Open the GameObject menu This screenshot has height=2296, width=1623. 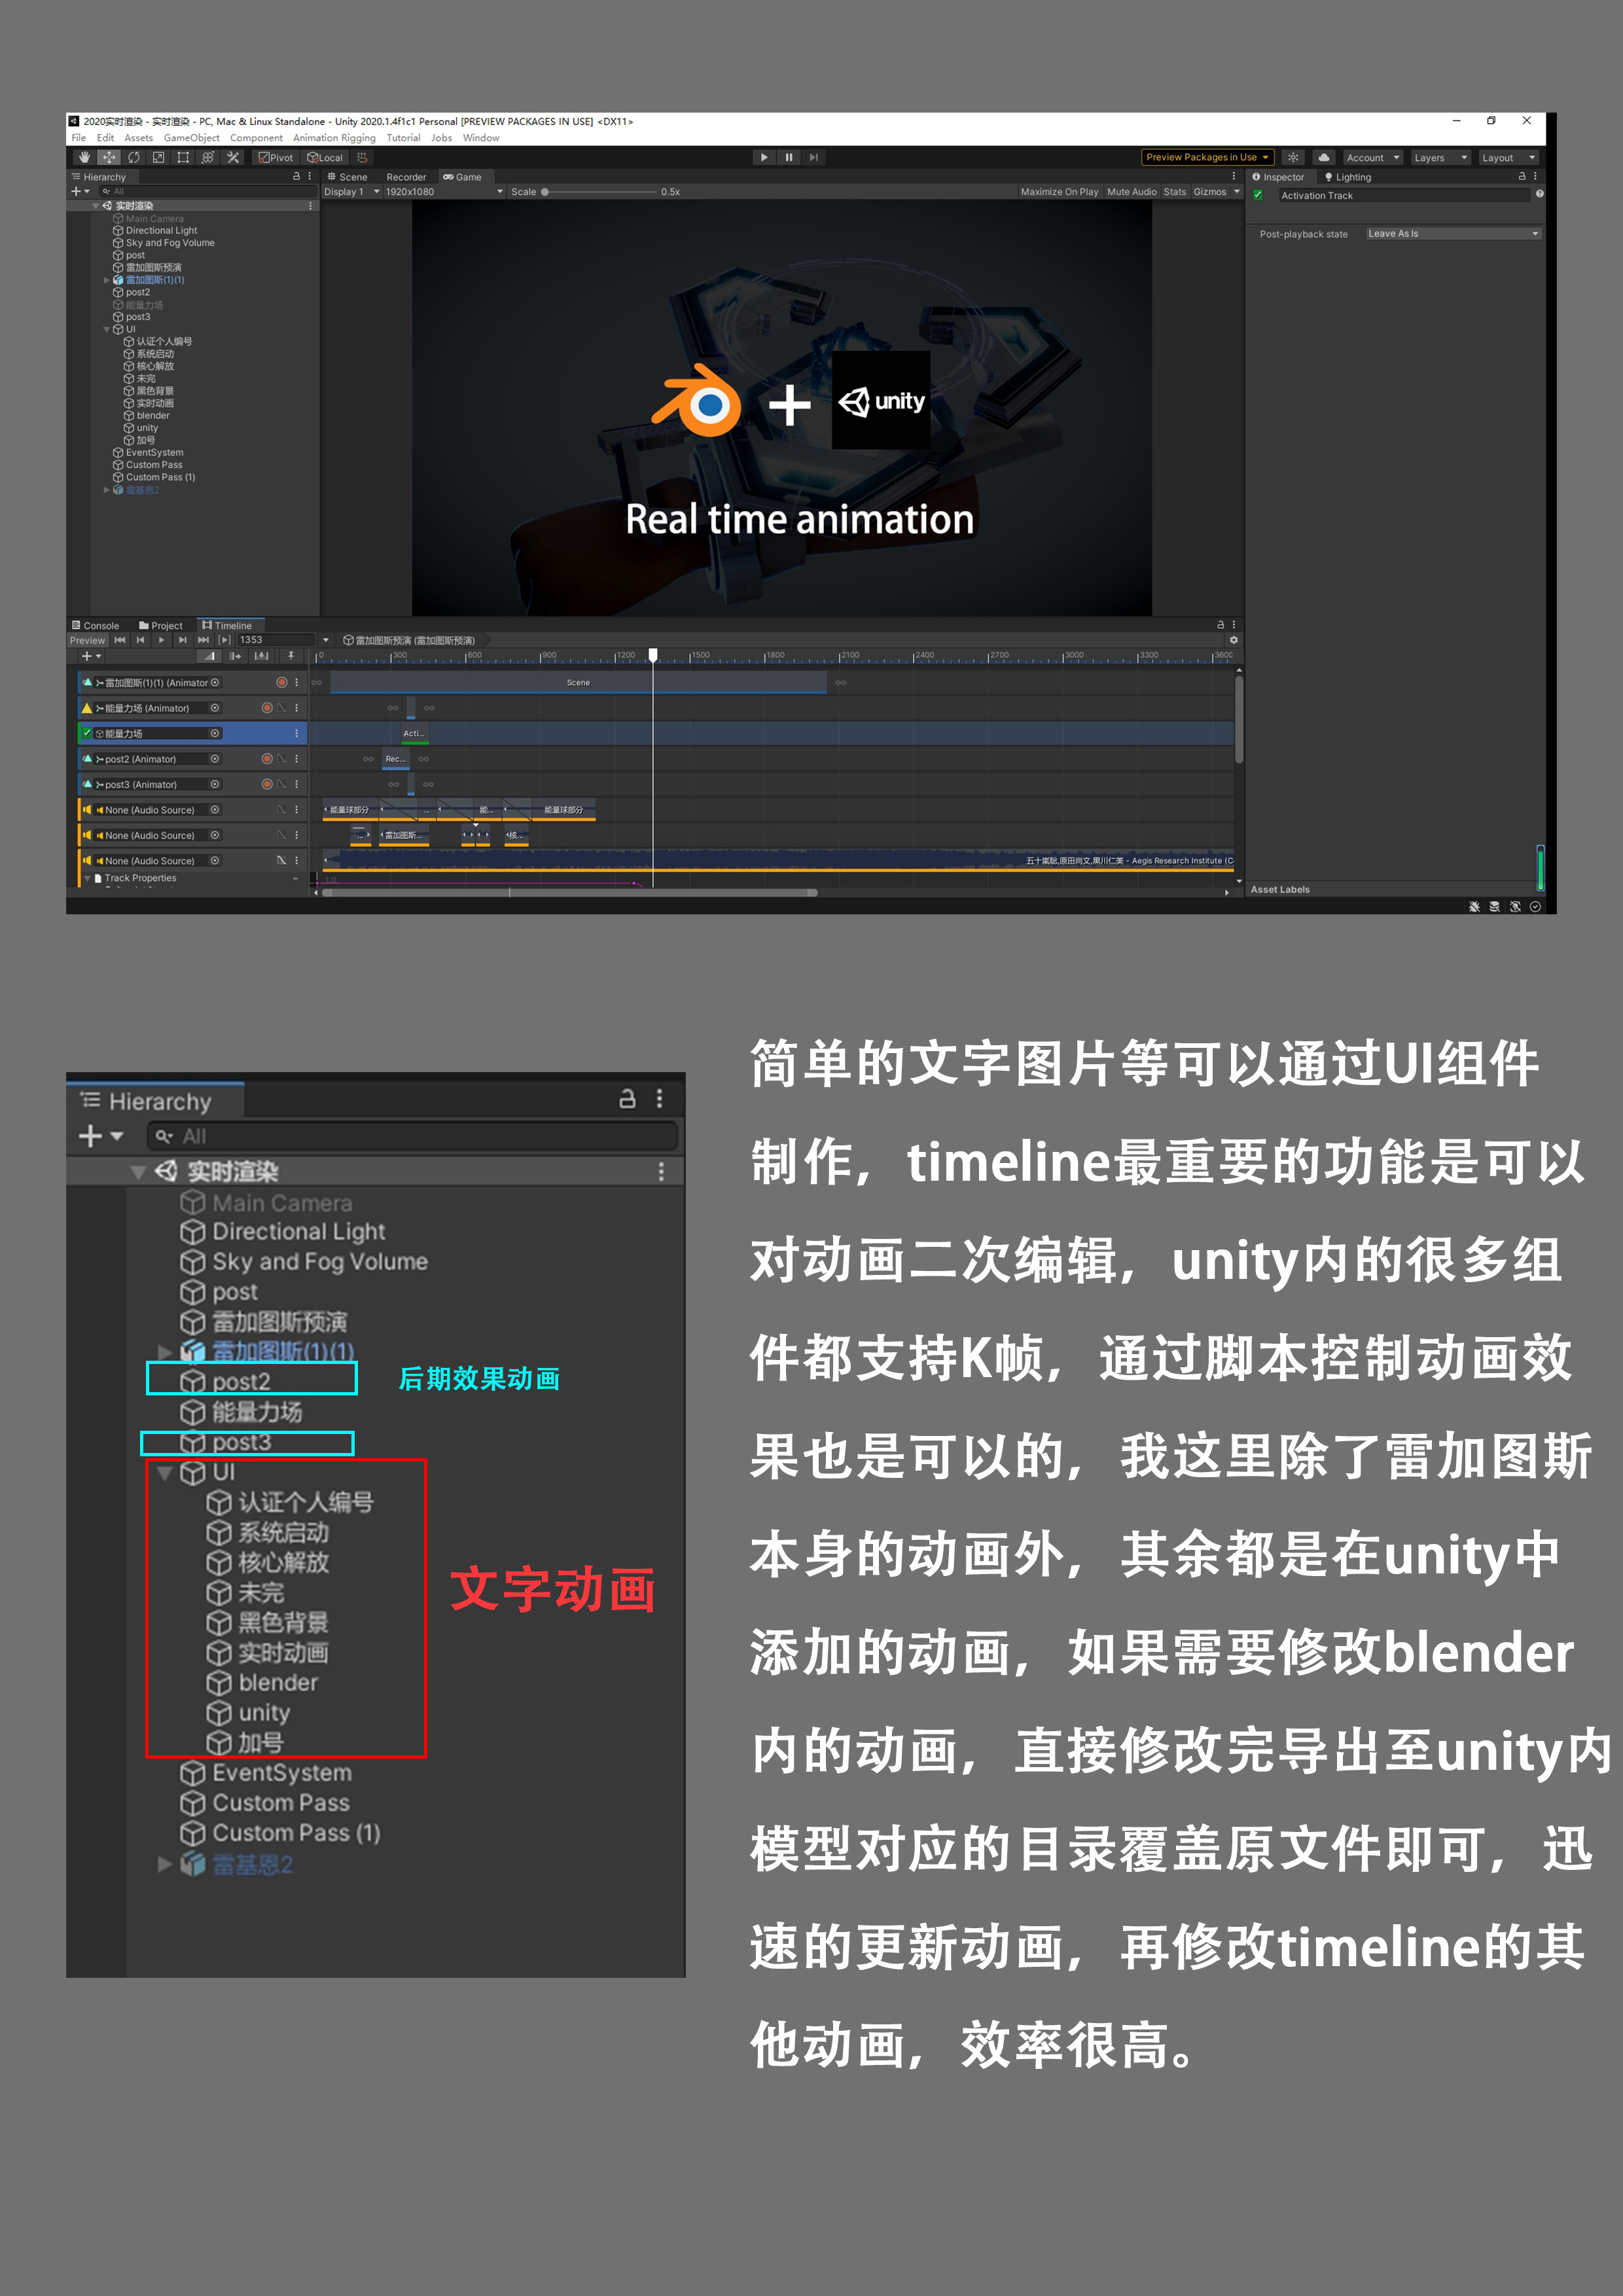pyautogui.click(x=191, y=138)
